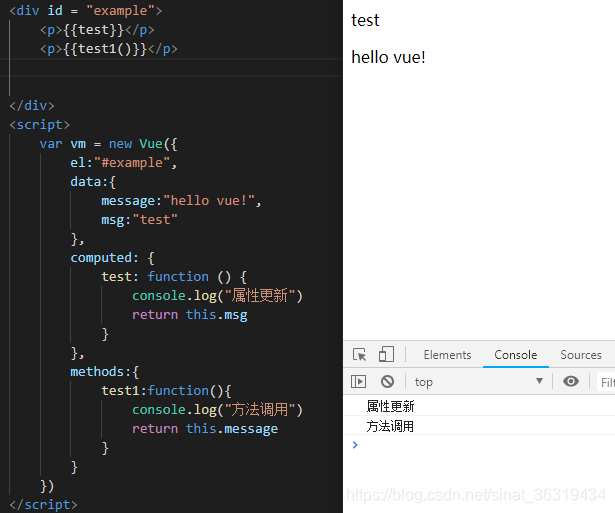Select the console log entry 方法调用
Screen dimensions: 615x513
tap(390, 426)
